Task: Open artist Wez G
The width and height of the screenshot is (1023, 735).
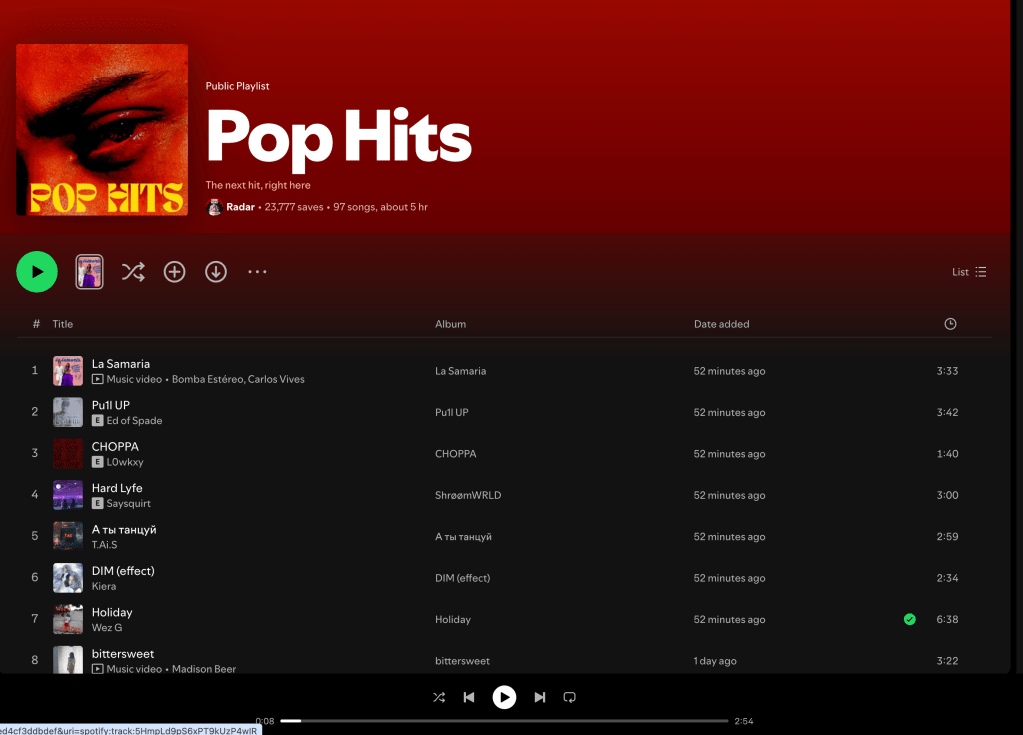Action: pyautogui.click(x=107, y=628)
